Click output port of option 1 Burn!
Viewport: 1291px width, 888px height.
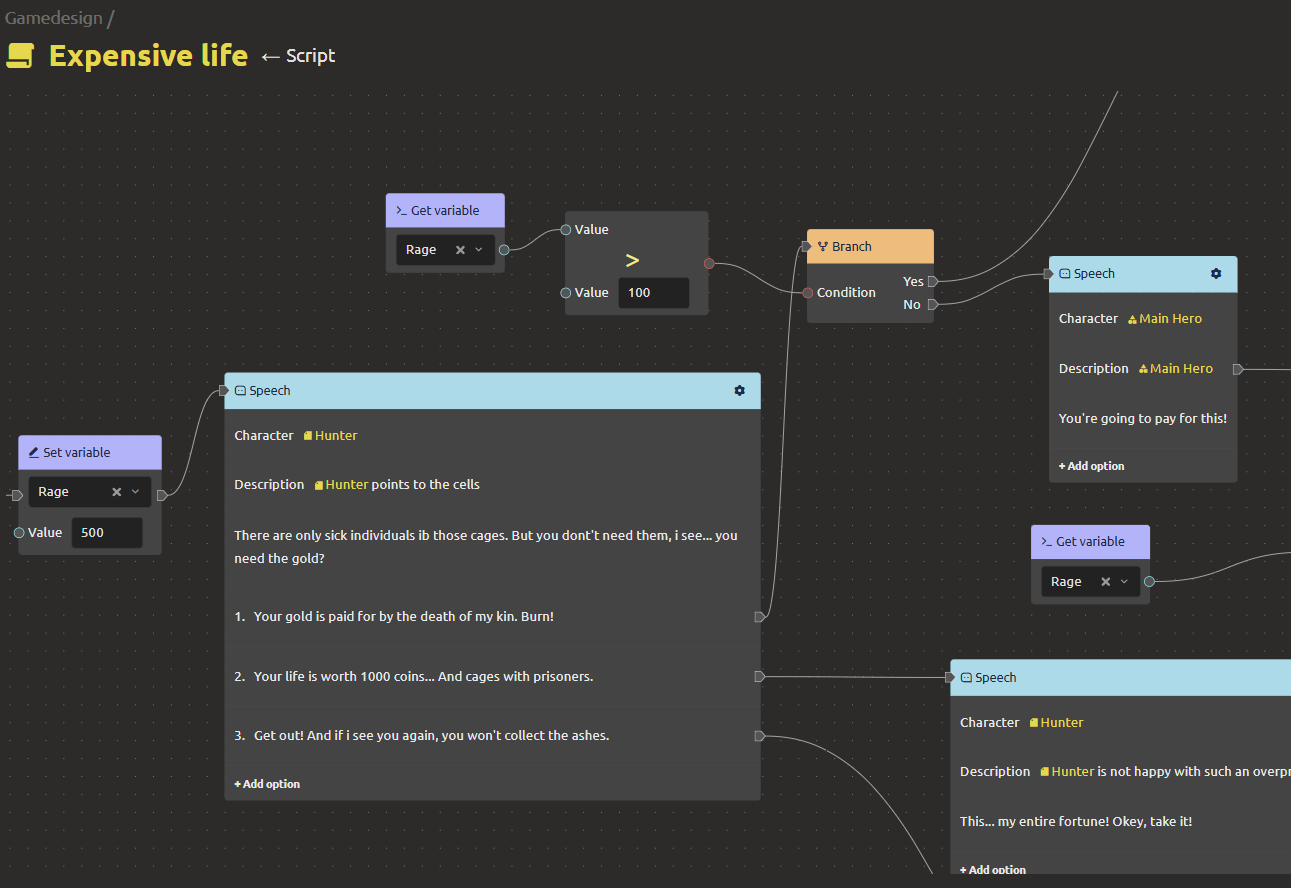[x=760, y=617]
